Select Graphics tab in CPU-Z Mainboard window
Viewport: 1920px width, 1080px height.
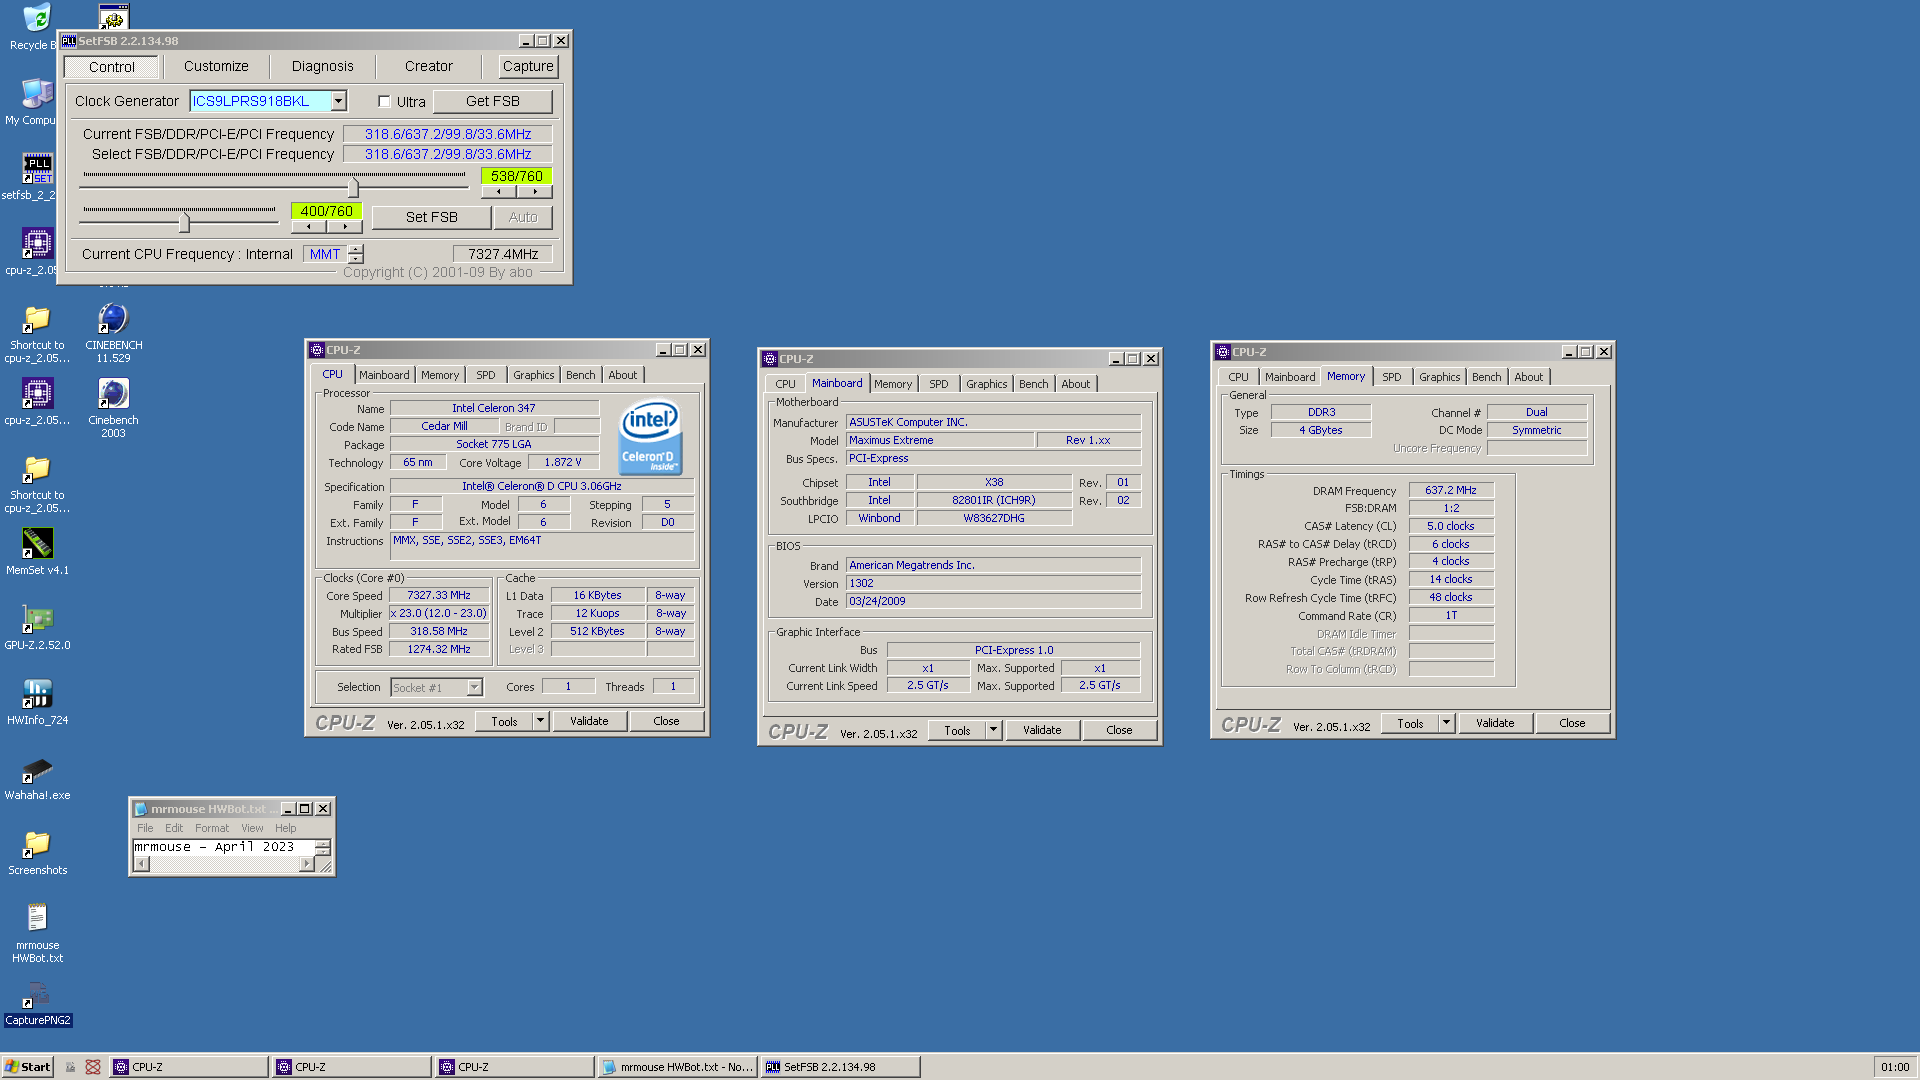point(987,384)
